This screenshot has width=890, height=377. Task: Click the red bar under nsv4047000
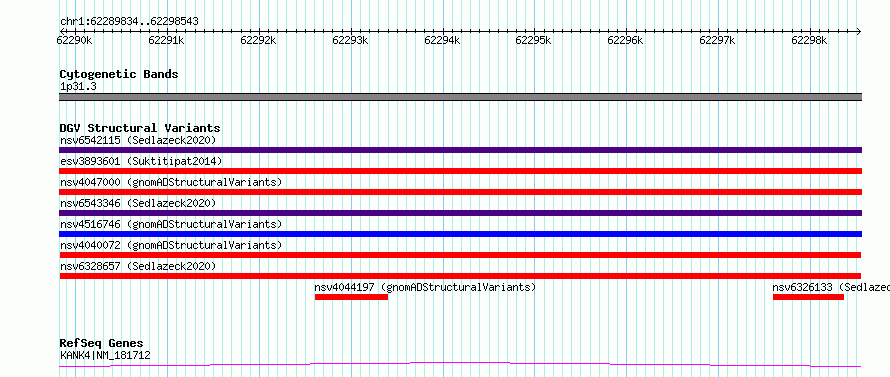pyautogui.click(x=460, y=192)
